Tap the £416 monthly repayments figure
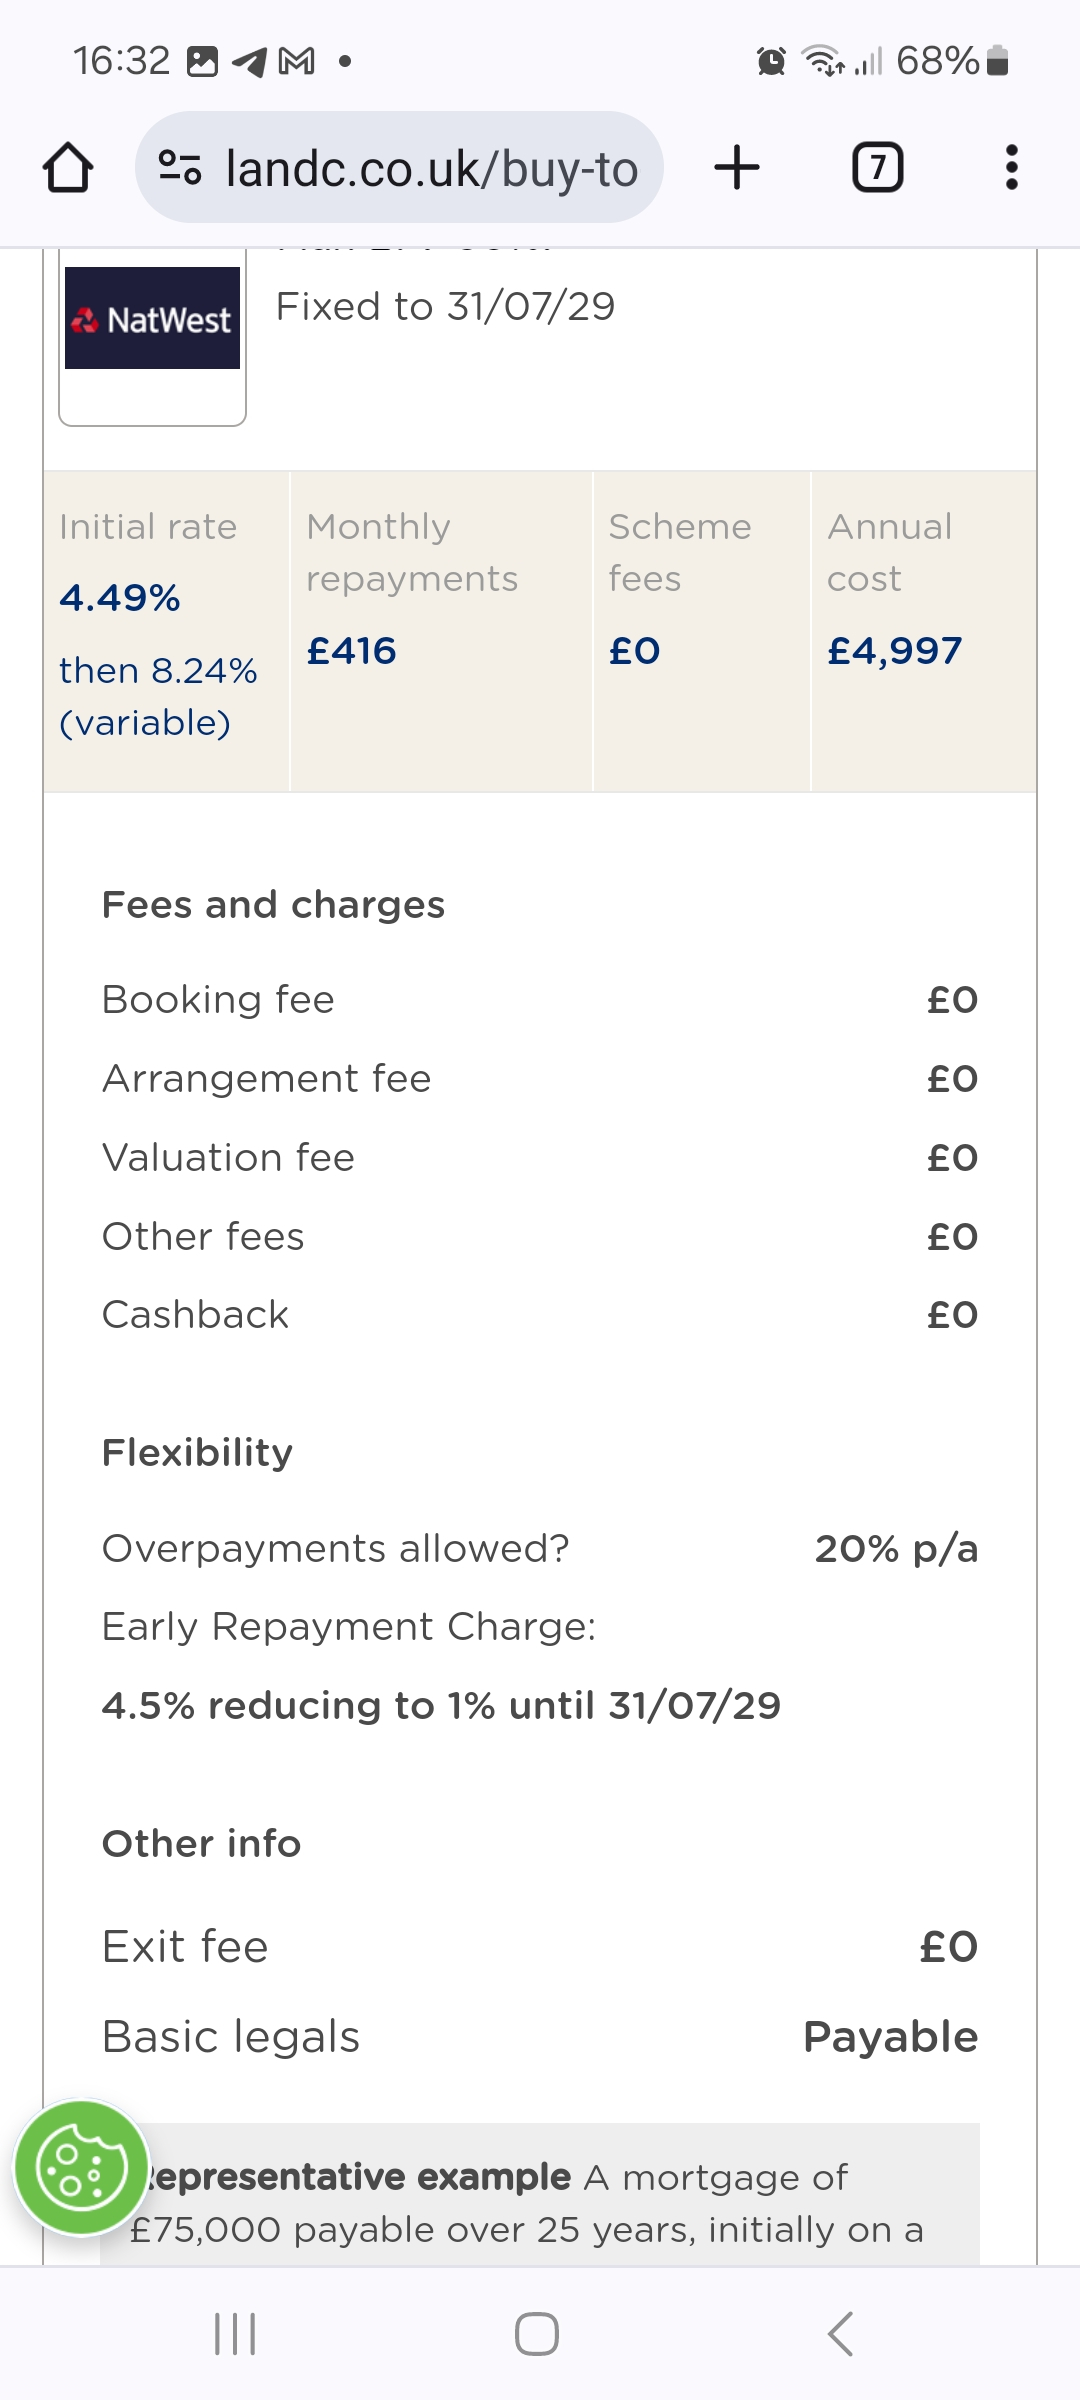The width and height of the screenshot is (1080, 2400). pos(351,651)
